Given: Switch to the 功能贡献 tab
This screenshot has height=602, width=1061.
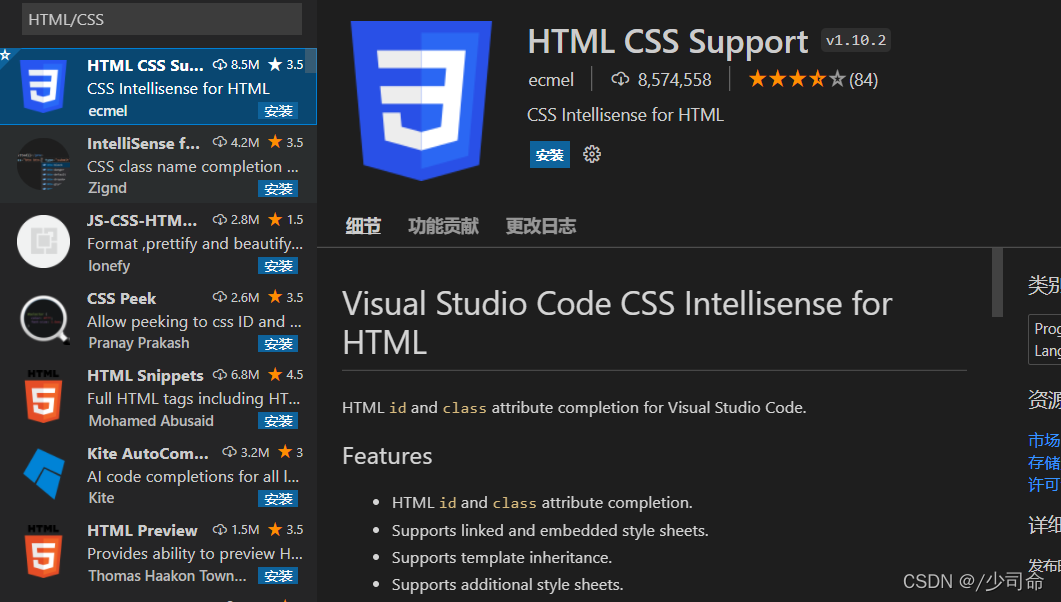Looking at the screenshot, I should tap(443, 226).
